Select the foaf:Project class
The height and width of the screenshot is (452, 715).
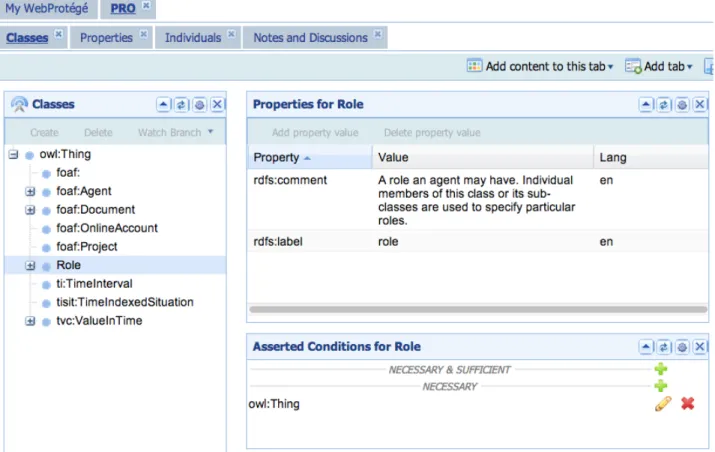87,247
